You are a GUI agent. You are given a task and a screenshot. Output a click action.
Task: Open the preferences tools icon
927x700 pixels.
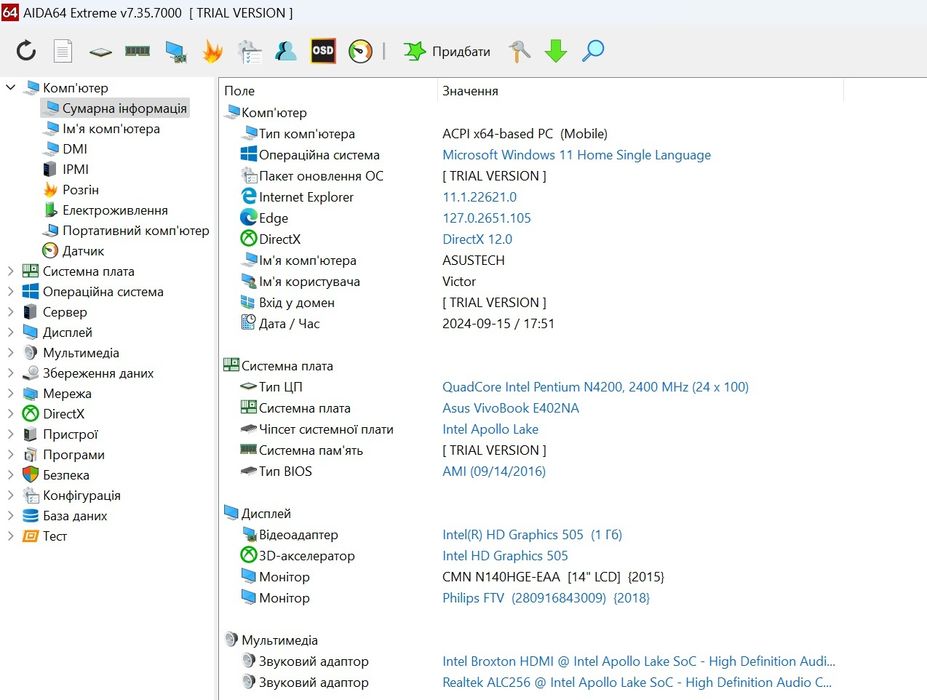pyautogui.click(x=520, y=51)
